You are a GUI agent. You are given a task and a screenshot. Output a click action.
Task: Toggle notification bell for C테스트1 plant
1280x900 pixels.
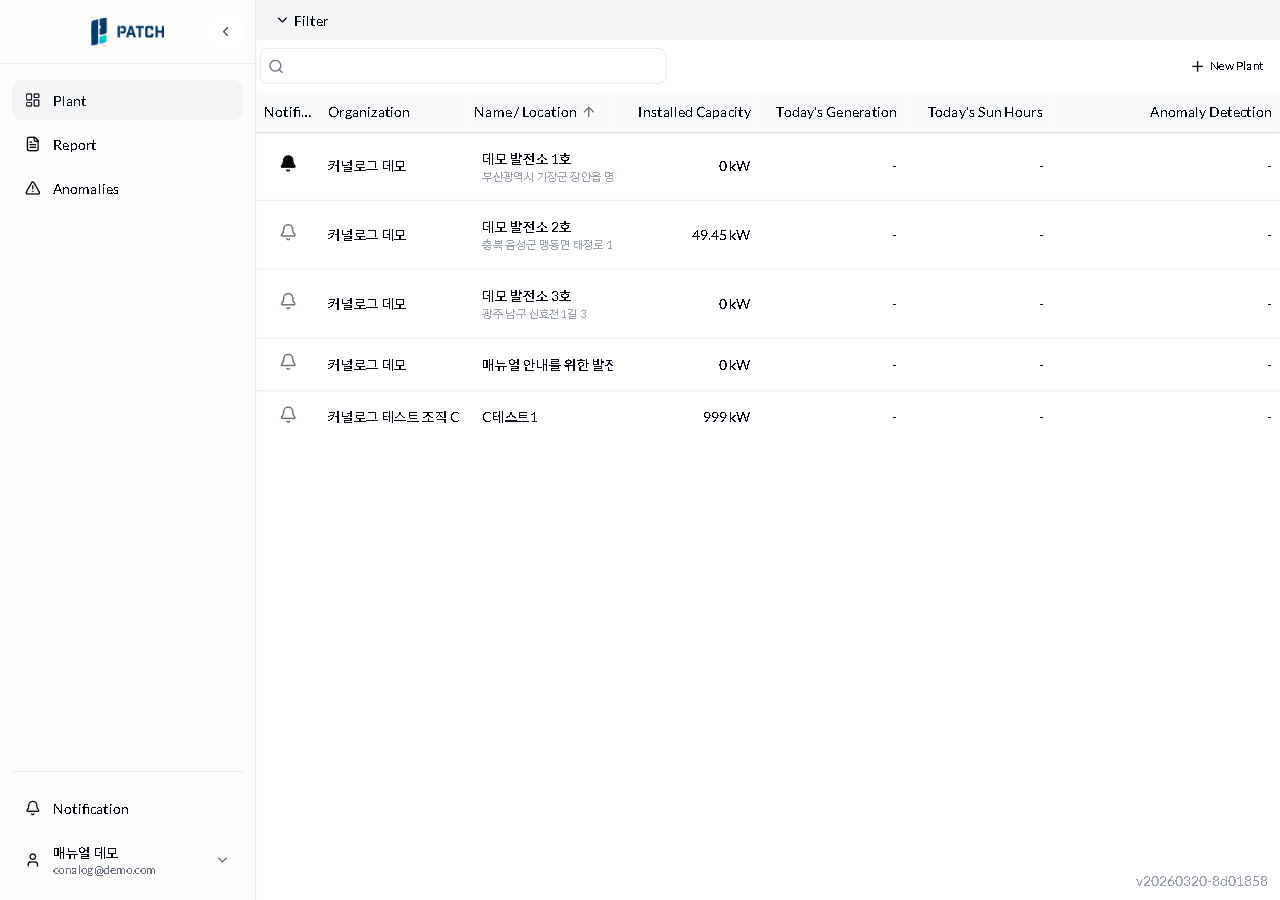click(288, 415)
